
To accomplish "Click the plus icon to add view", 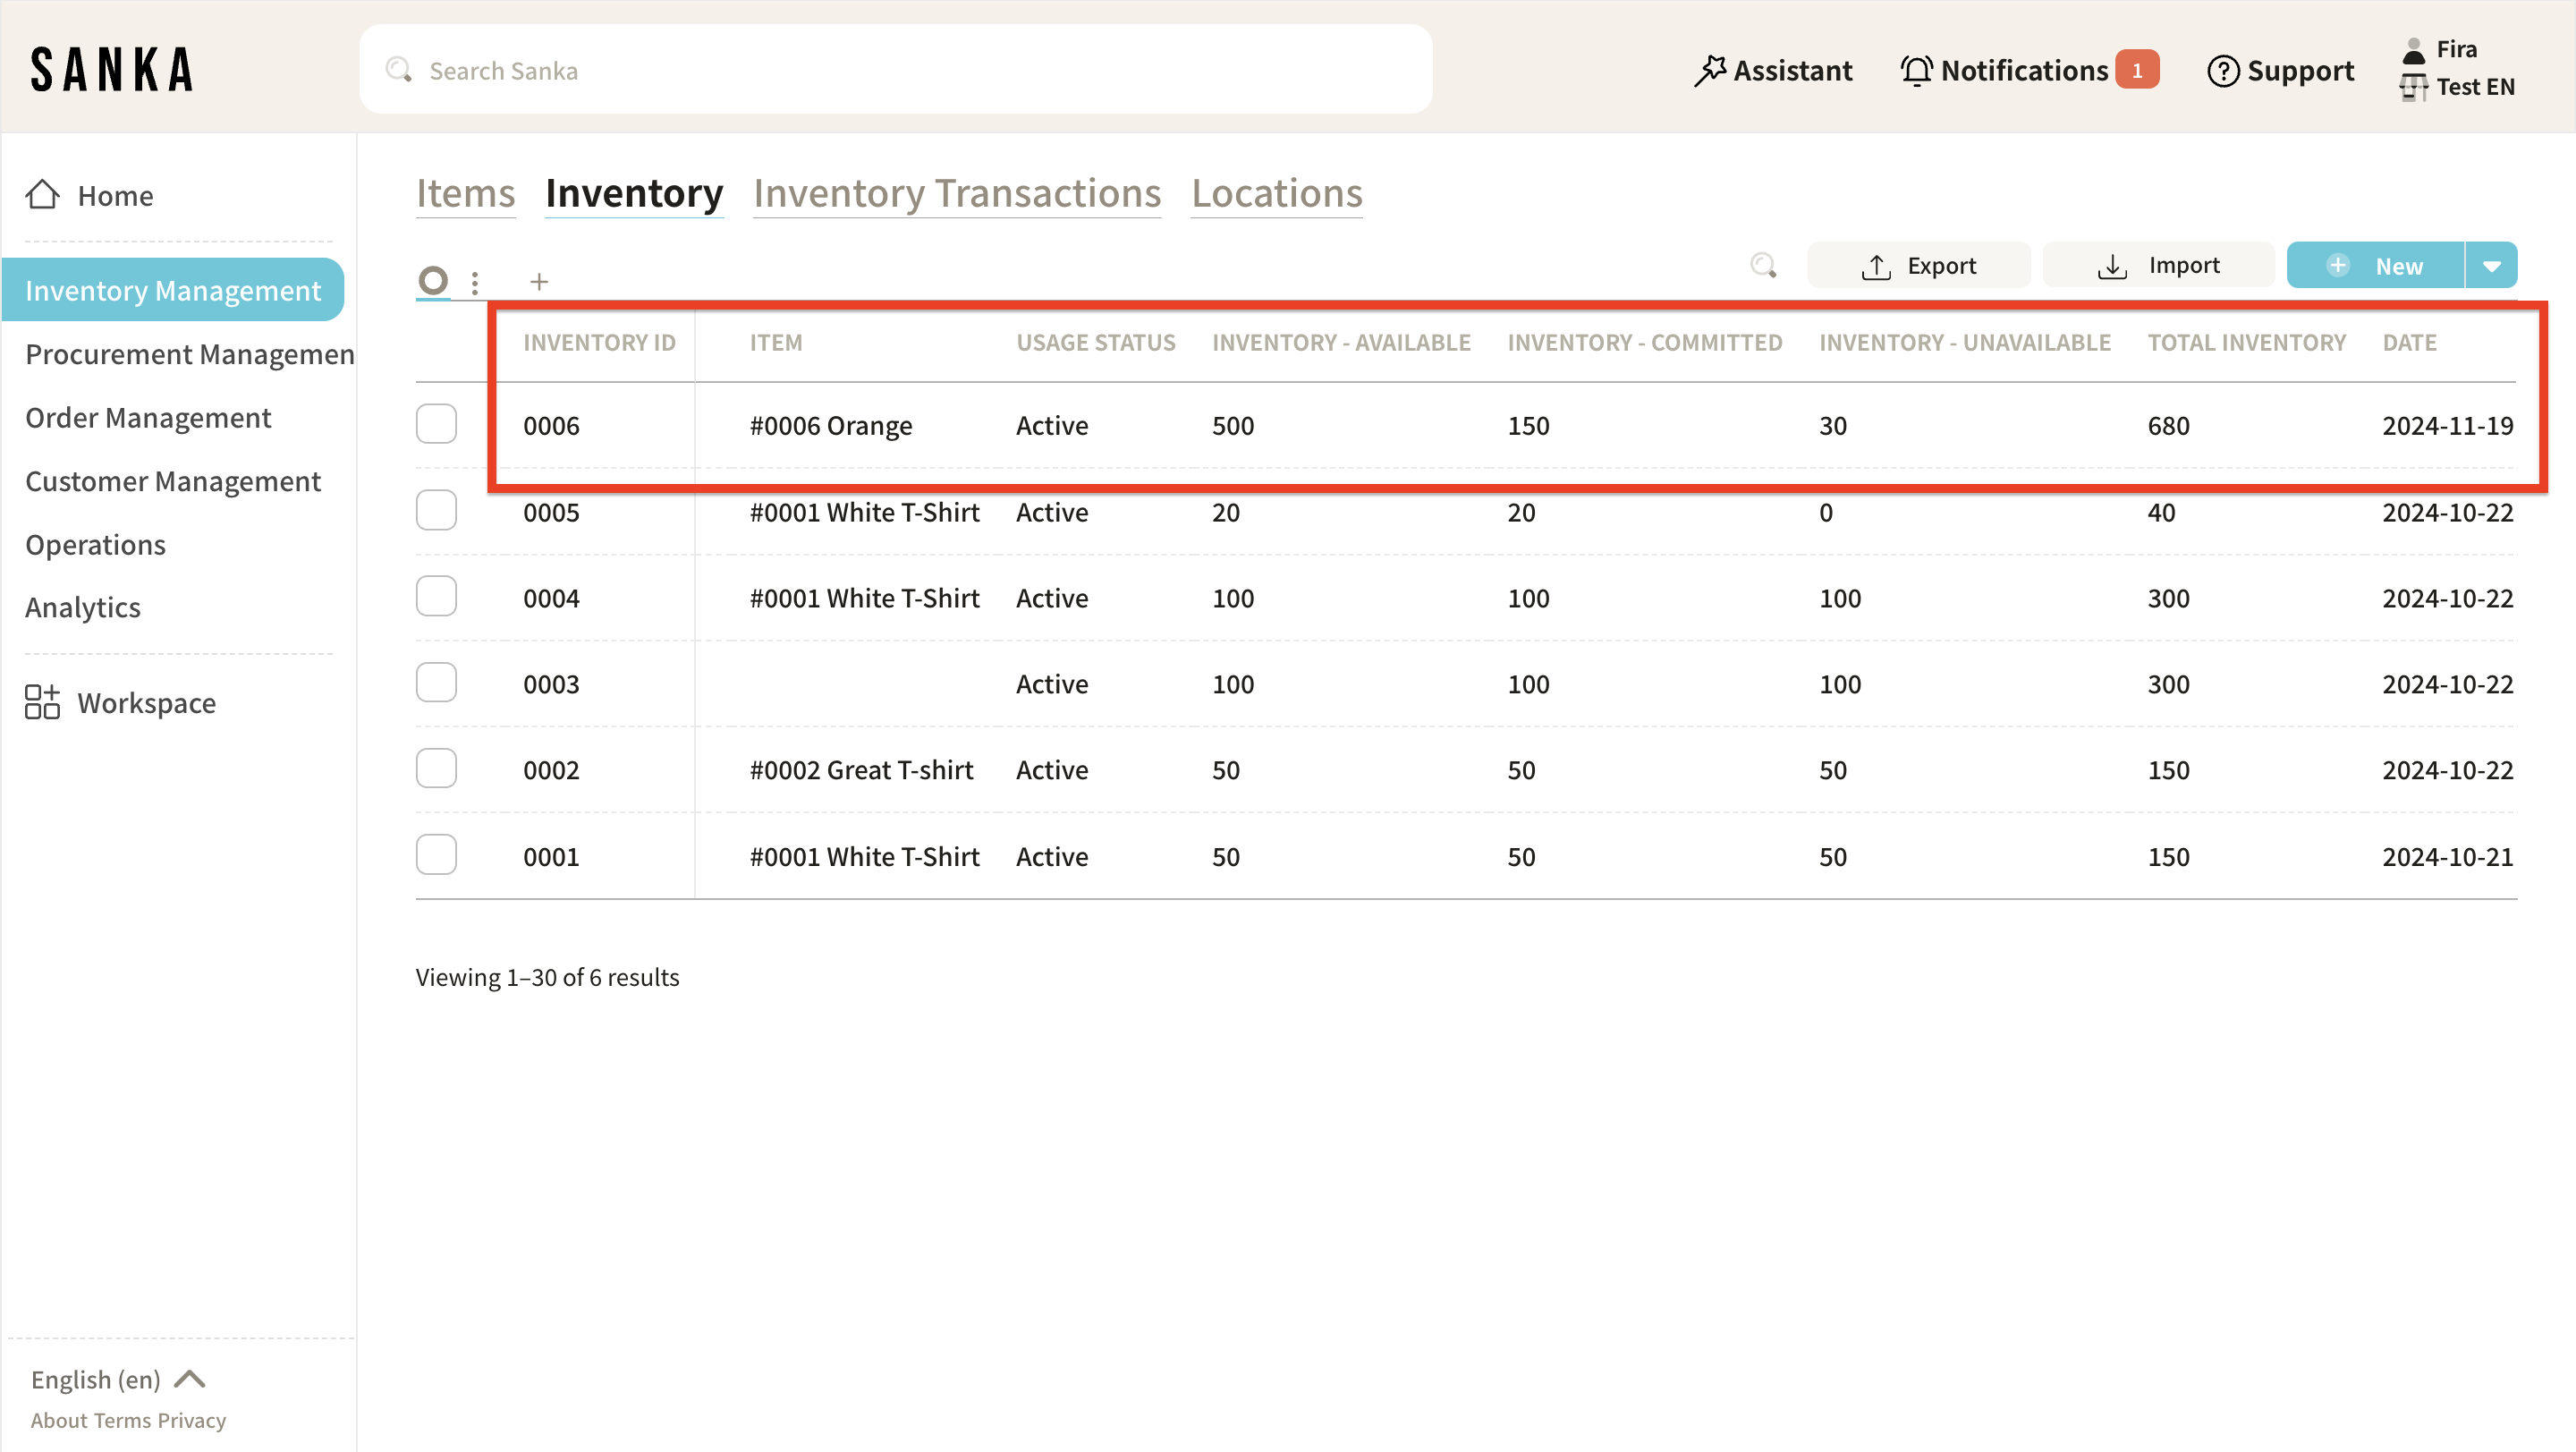I will 539,282.
